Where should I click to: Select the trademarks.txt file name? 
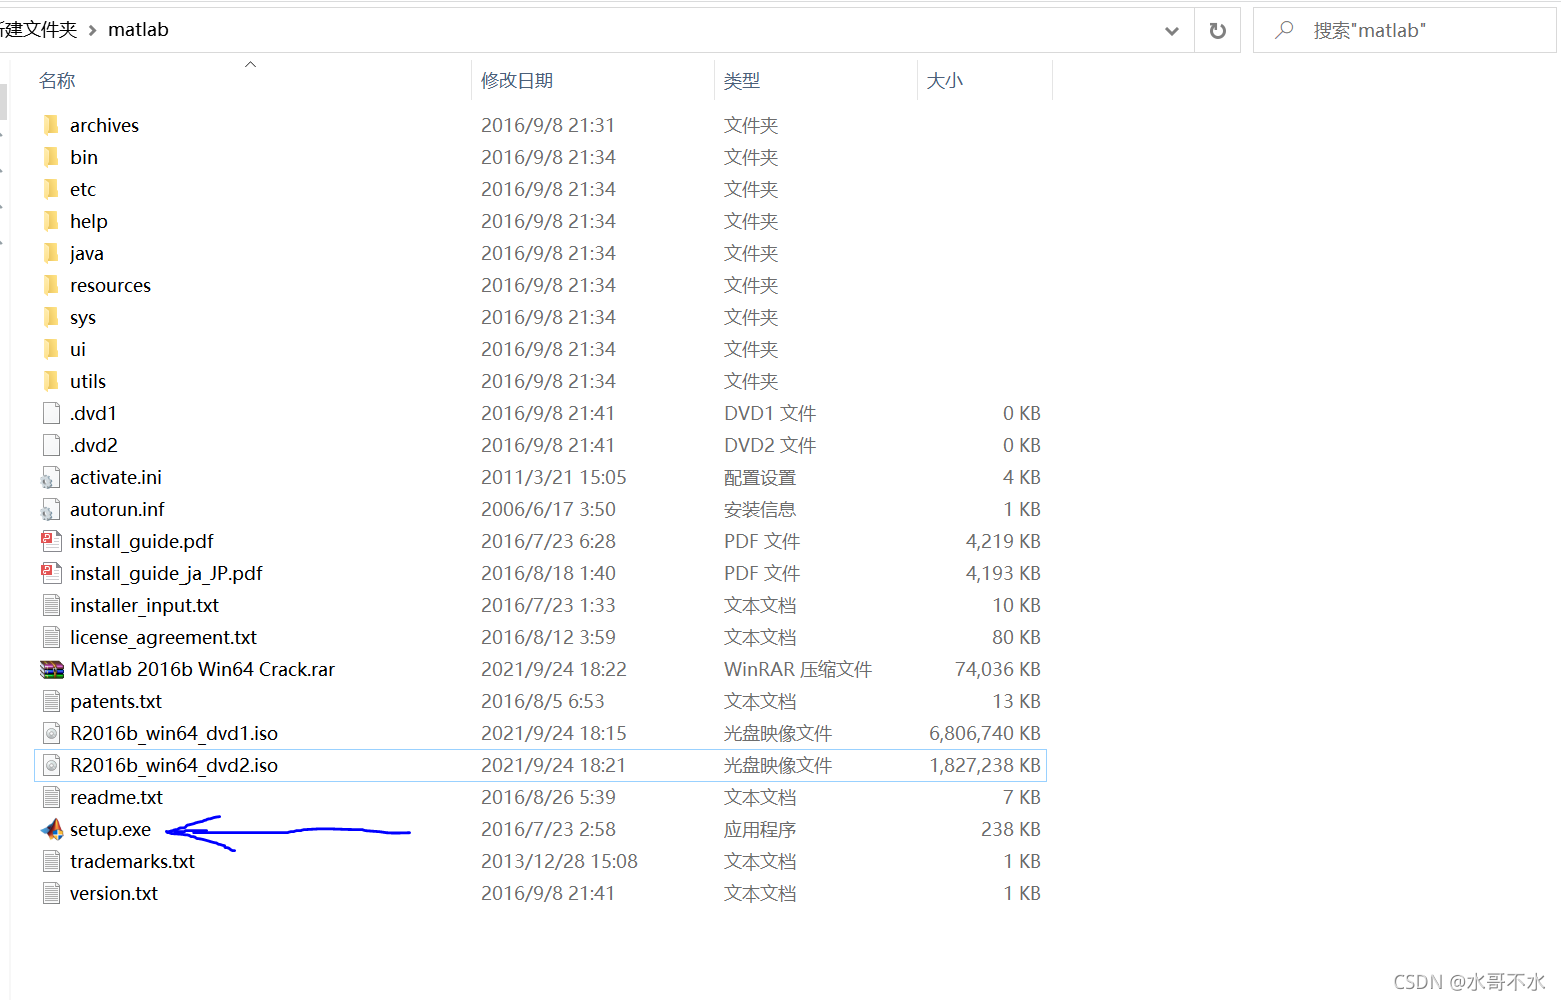coord(132,861)
